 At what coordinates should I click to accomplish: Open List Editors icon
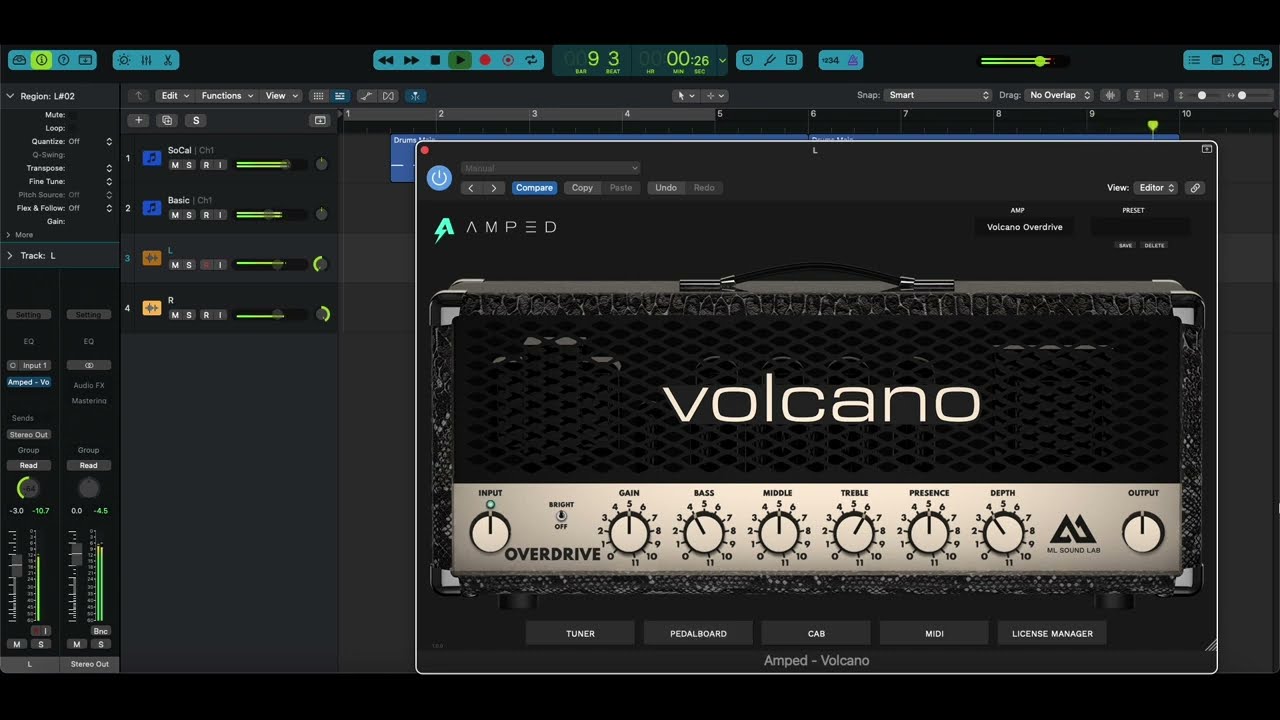1194,60
